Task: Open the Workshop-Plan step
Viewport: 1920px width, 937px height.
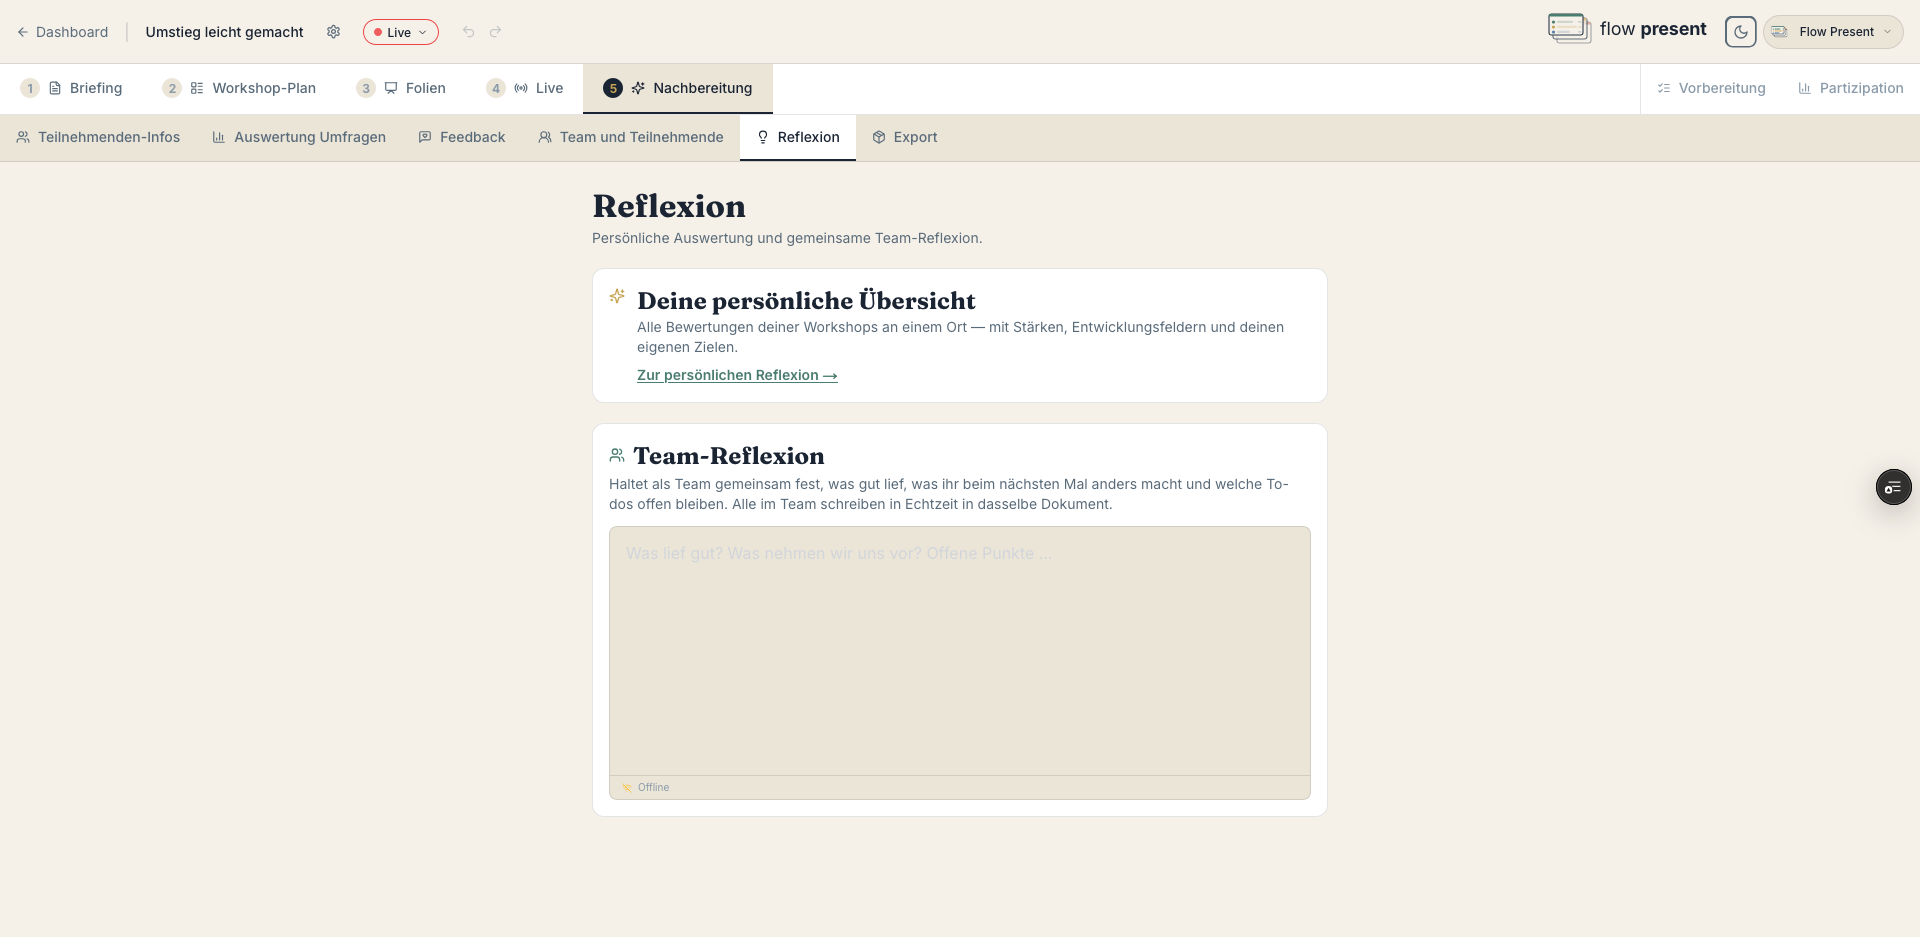Action: click(x=240, y=88)
